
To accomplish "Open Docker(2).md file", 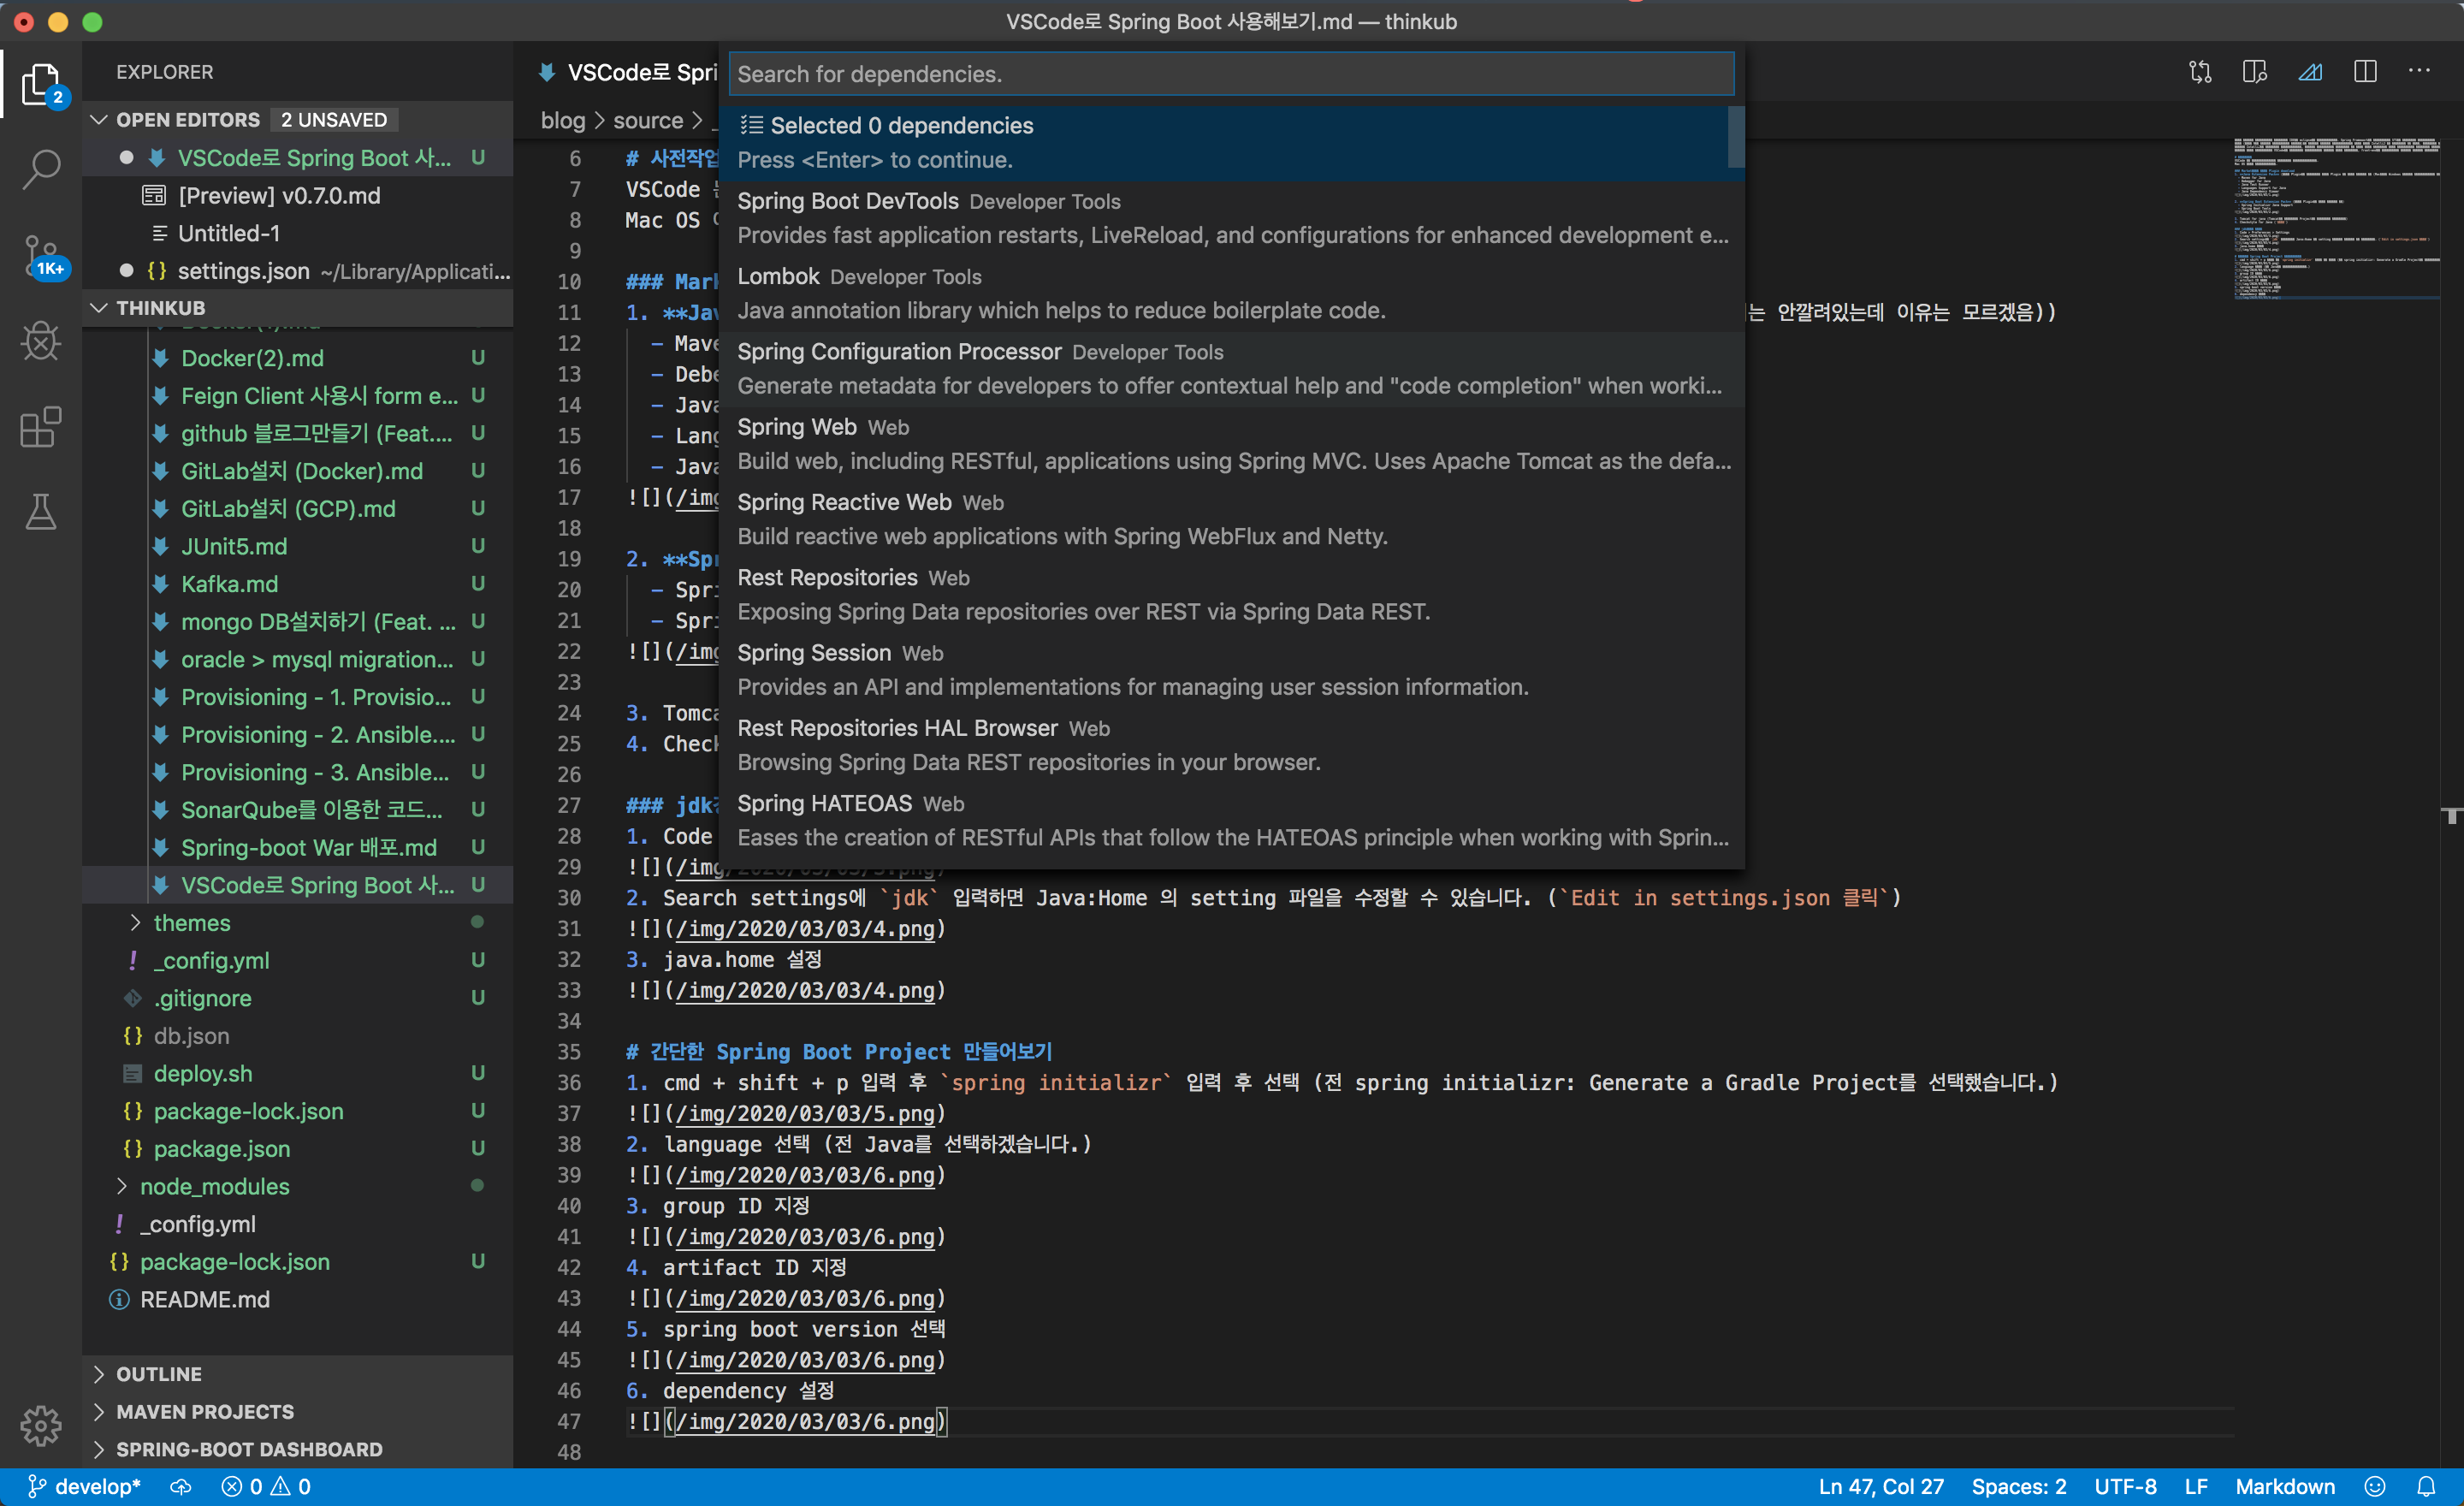I will pyautogui.click(x=298, y=358).
